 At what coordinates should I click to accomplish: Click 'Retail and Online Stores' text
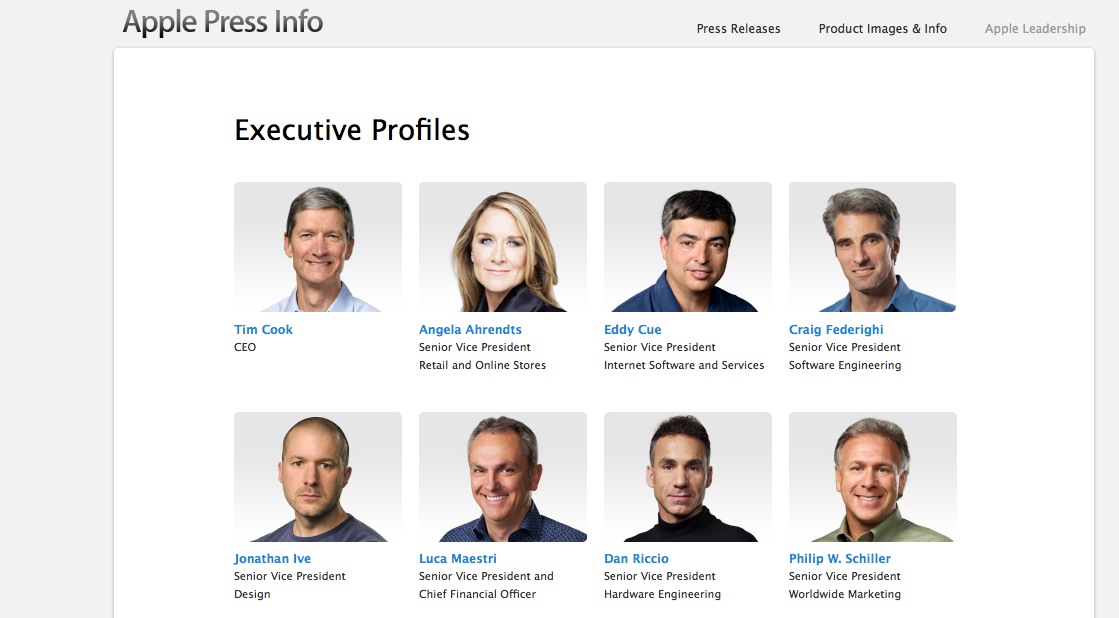pyautogui.click(x=482, y=365)
